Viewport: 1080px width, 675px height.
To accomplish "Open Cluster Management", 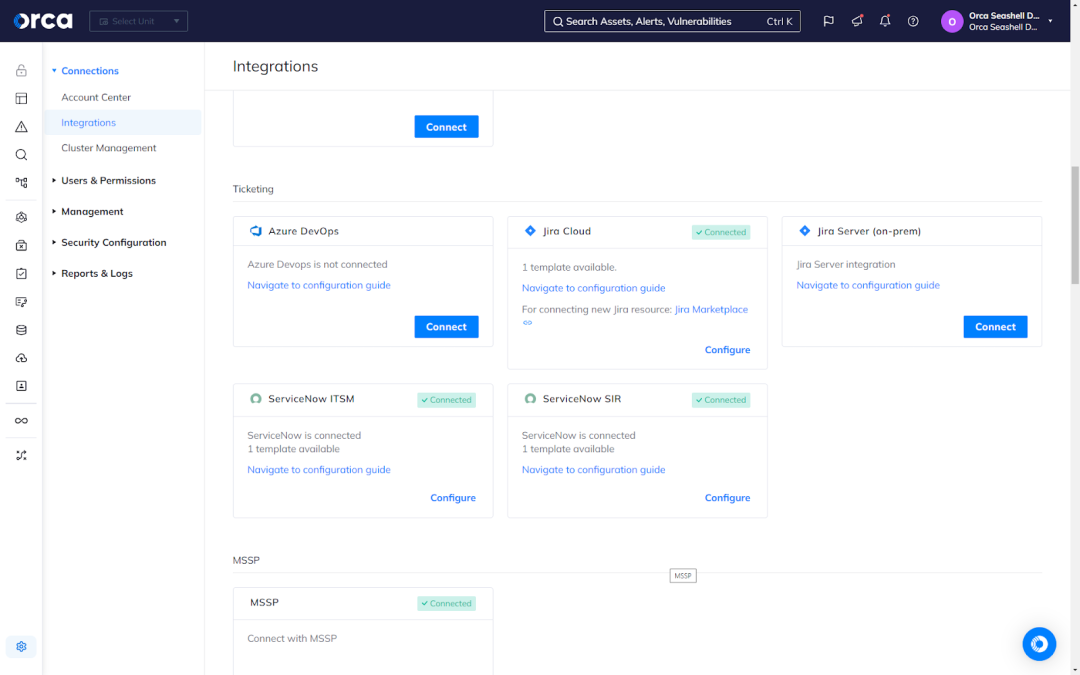I will [x=109, y=148].
